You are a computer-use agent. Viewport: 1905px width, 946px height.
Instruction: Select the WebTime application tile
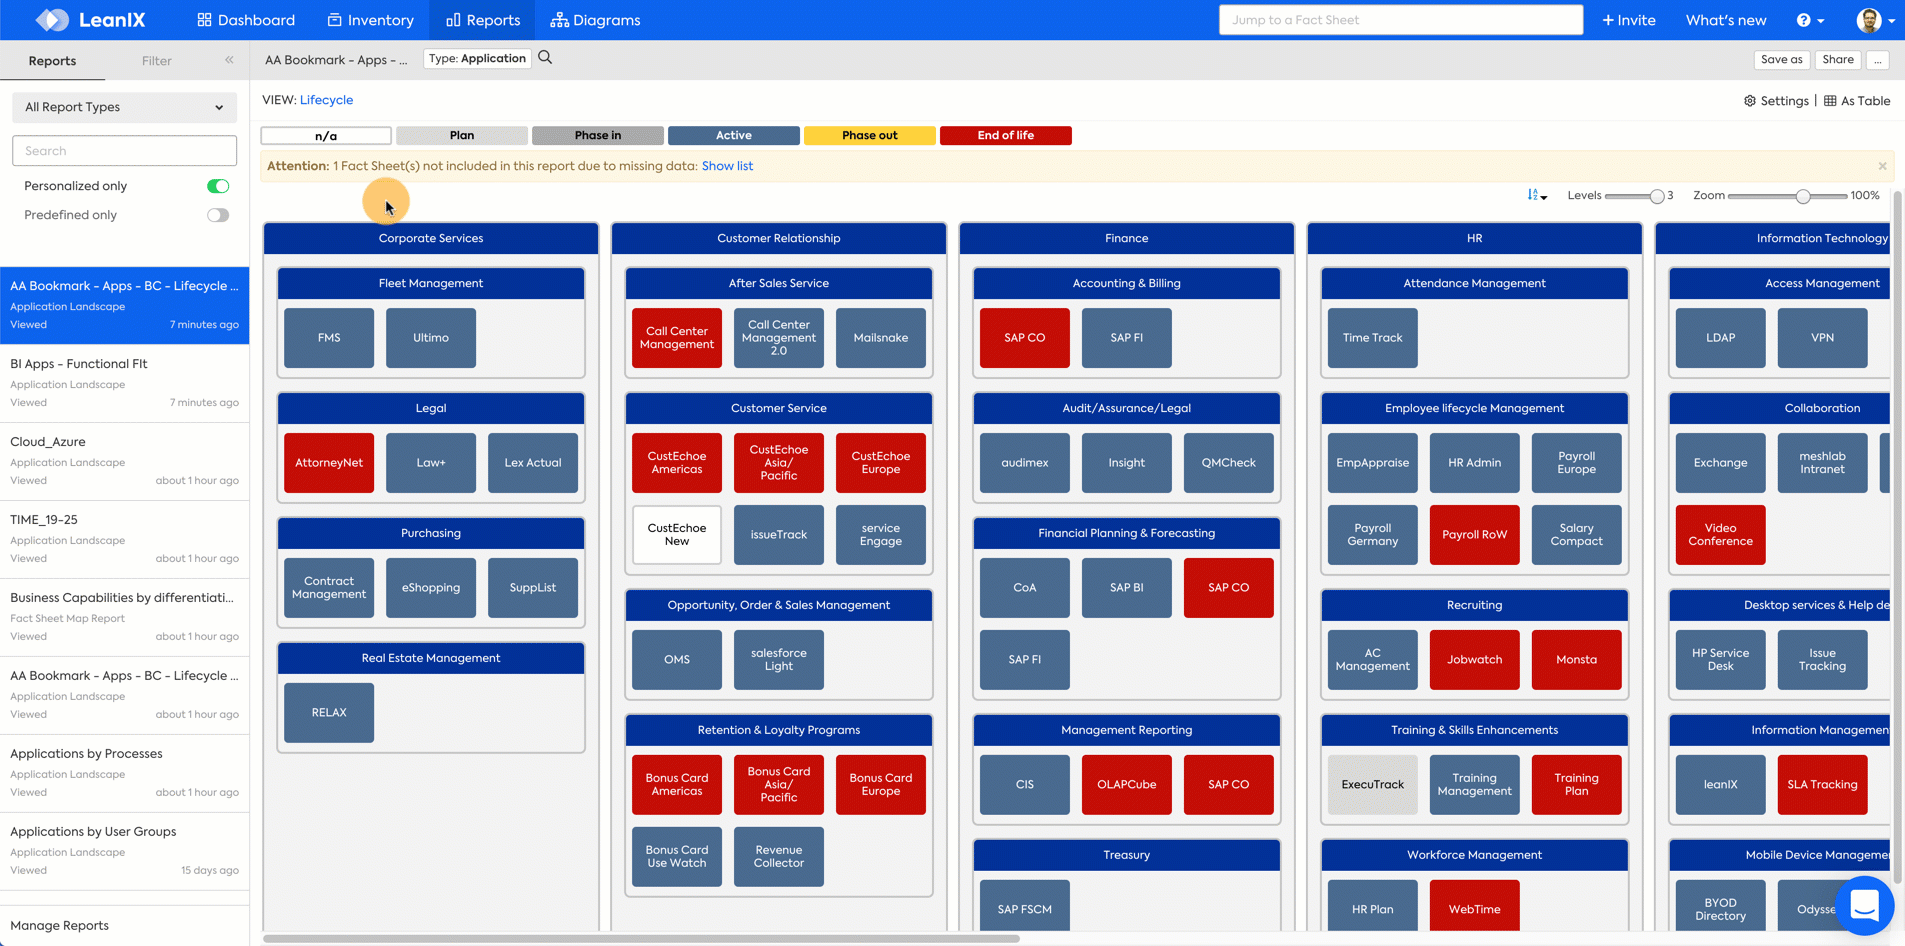click(1475, 908)
